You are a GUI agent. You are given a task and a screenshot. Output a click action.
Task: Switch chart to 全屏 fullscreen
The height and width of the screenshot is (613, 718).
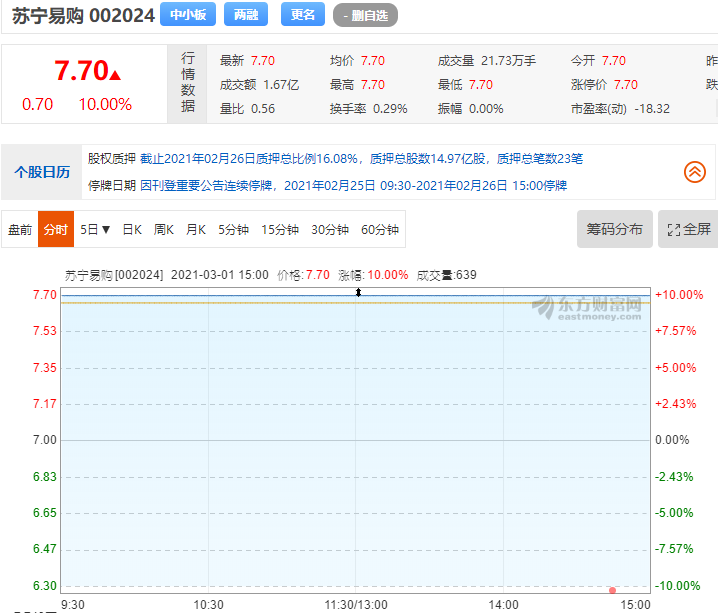688,229
